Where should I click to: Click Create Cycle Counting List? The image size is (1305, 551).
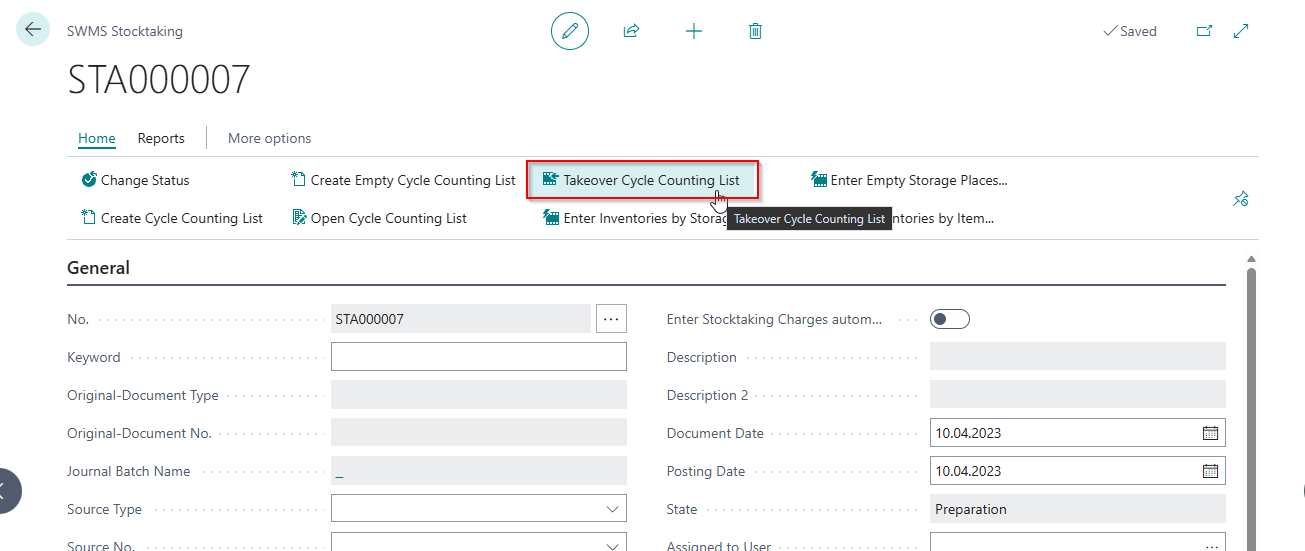tap(171, 218)
